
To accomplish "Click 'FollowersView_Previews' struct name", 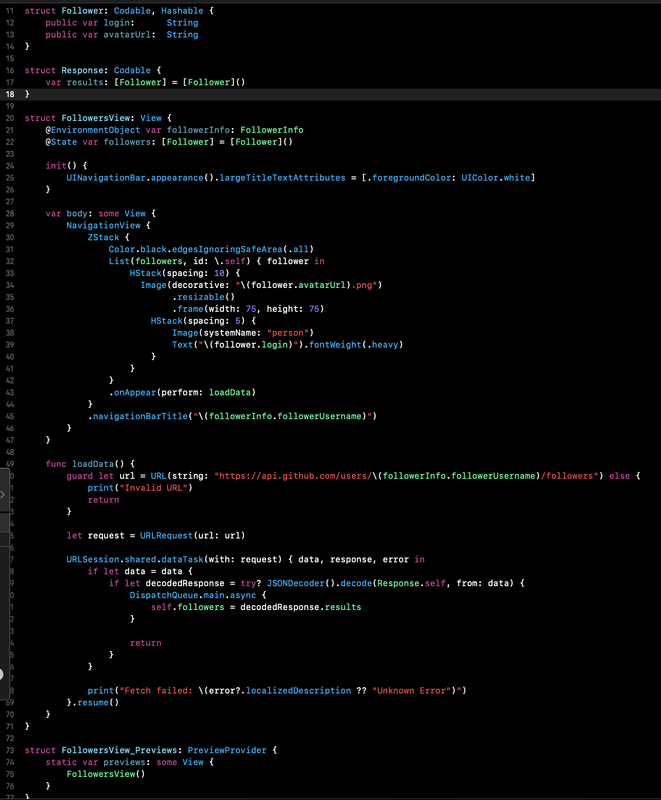I will click(x=119, y=750).
